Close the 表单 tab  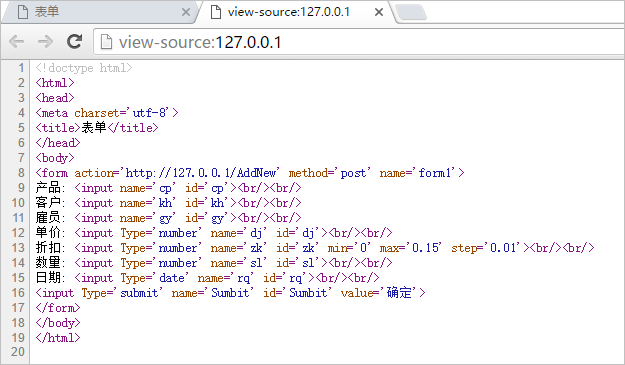click(186, 12)
